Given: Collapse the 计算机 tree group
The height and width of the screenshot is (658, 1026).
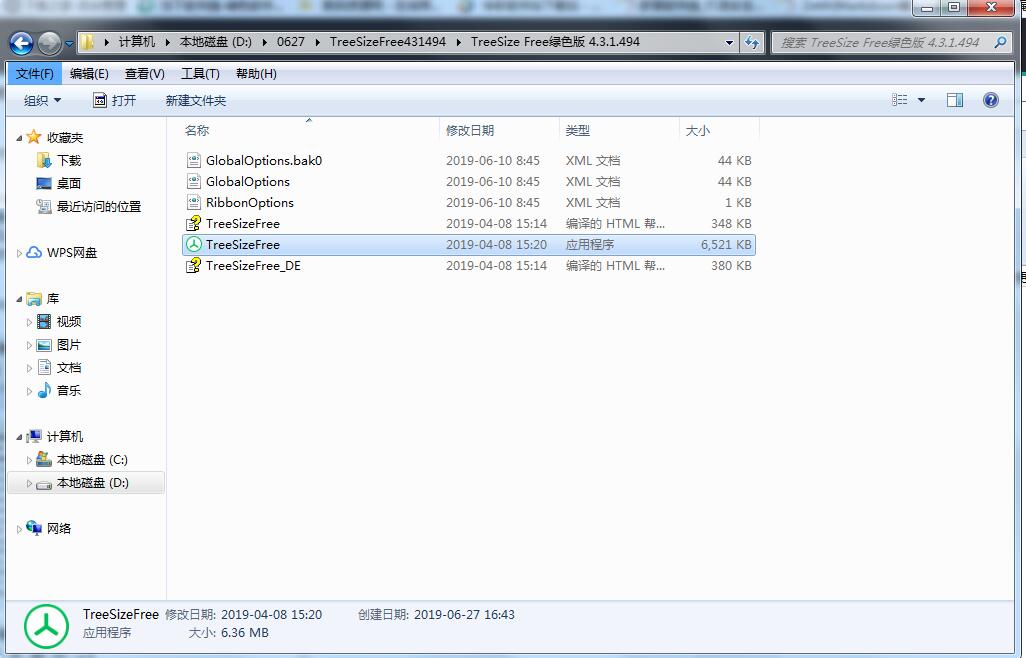Looking at the screenshot, I should [x=19, y=436].
